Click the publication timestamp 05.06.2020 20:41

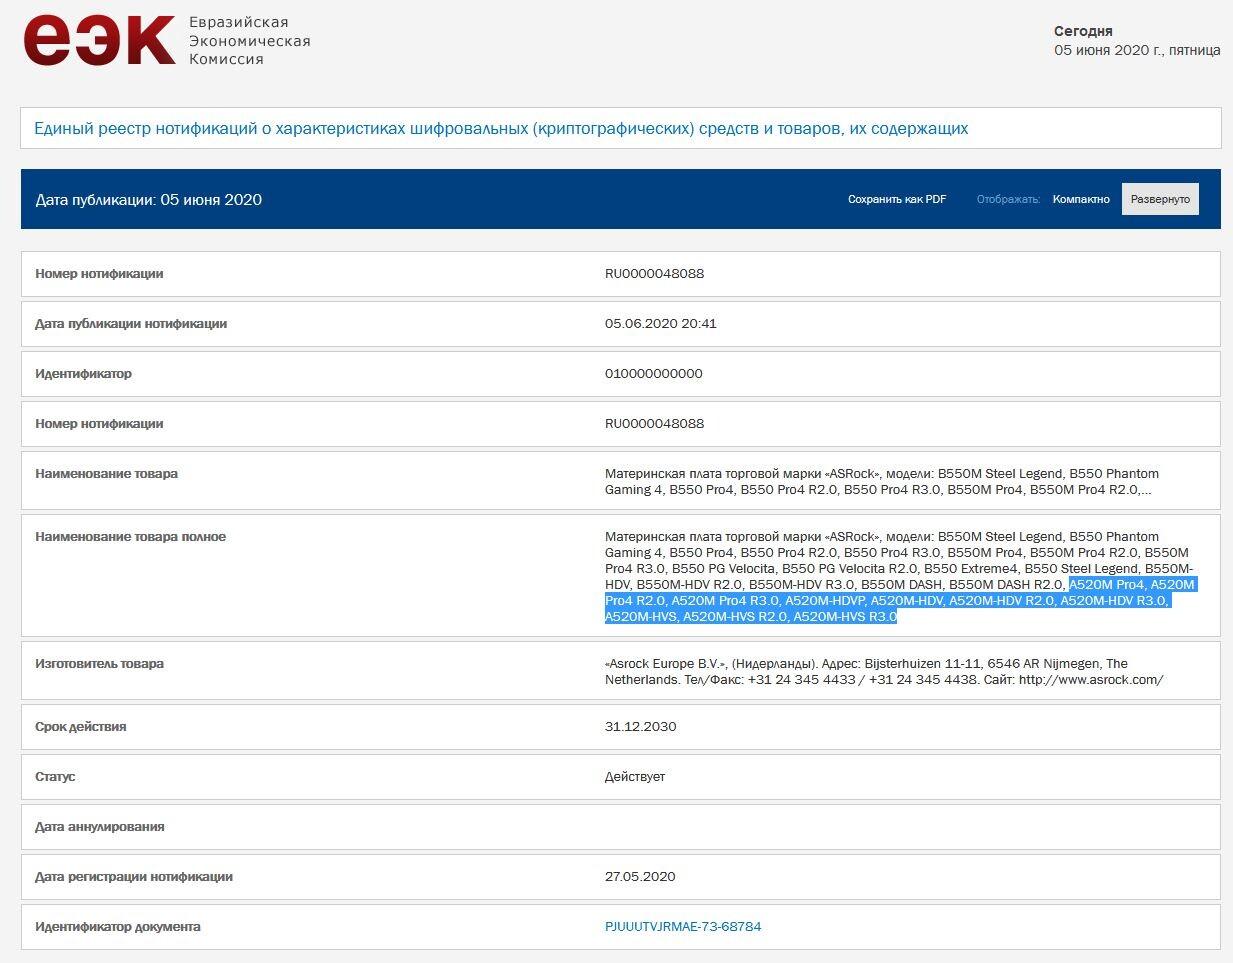[x=660, y=323]
